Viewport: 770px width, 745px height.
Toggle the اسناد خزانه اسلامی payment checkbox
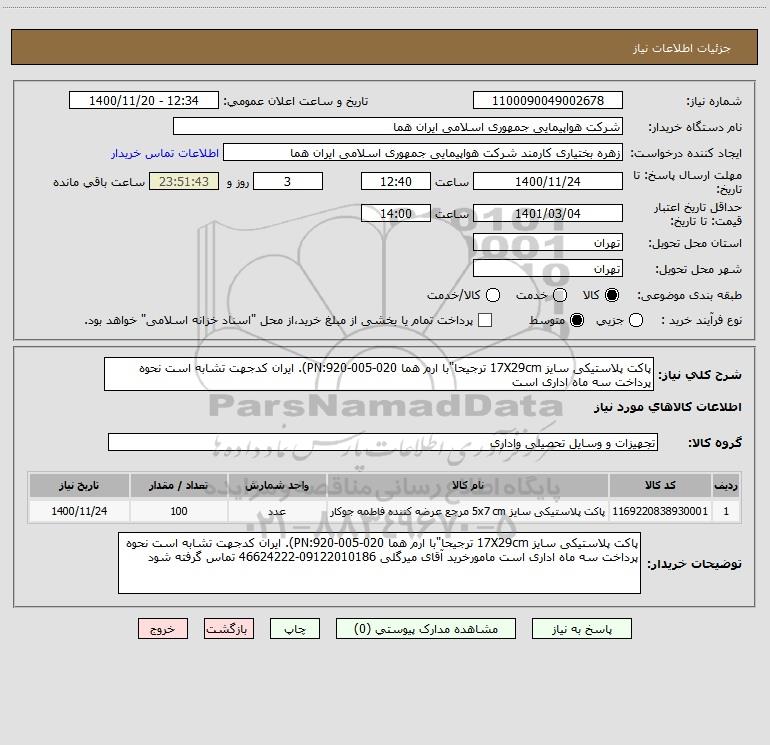(485, 320)
